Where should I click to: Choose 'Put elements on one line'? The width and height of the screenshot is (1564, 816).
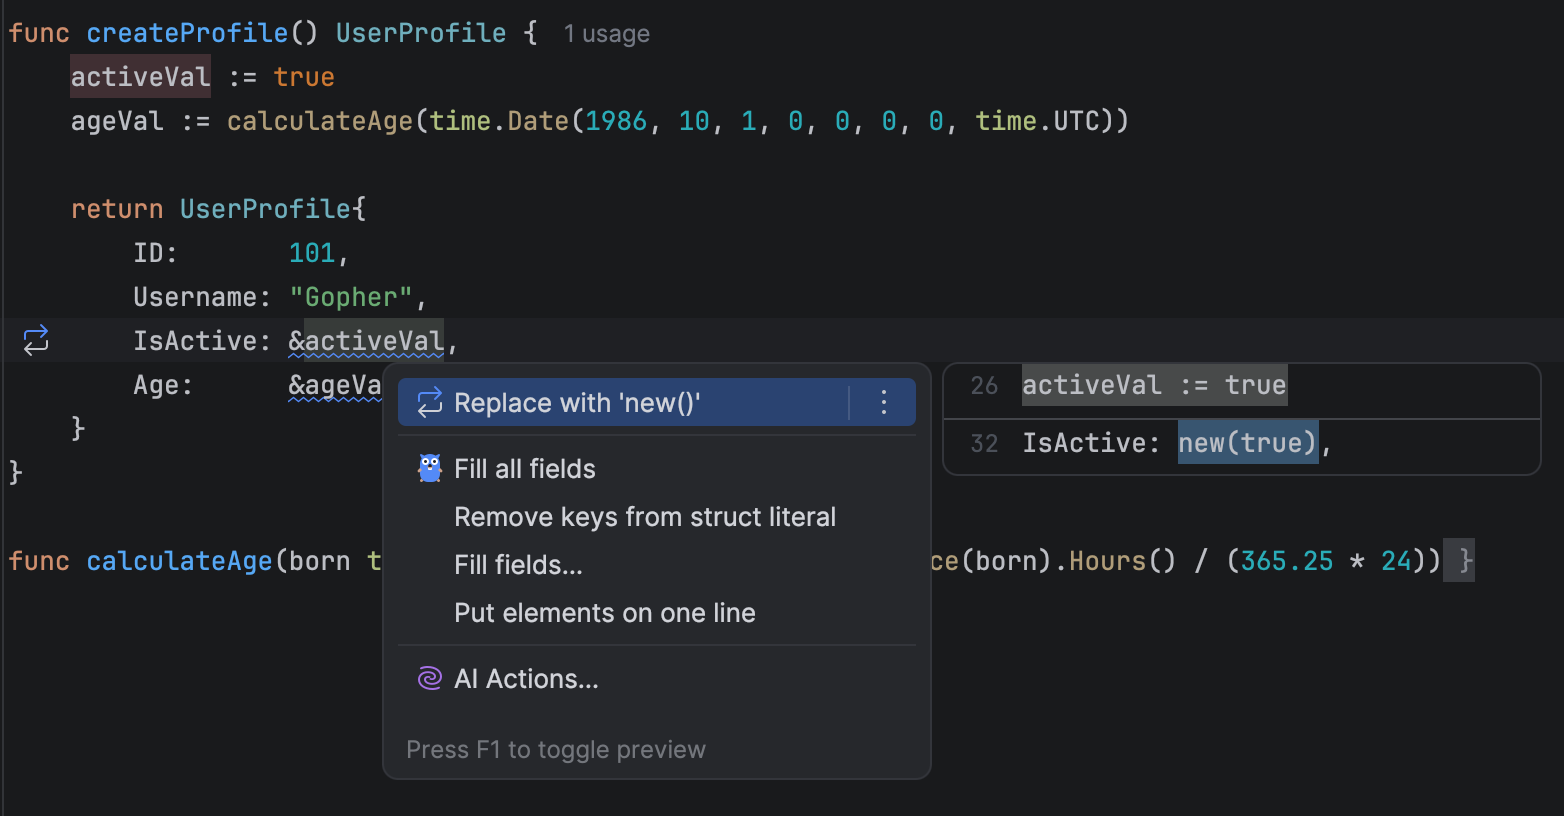point(605,613)
